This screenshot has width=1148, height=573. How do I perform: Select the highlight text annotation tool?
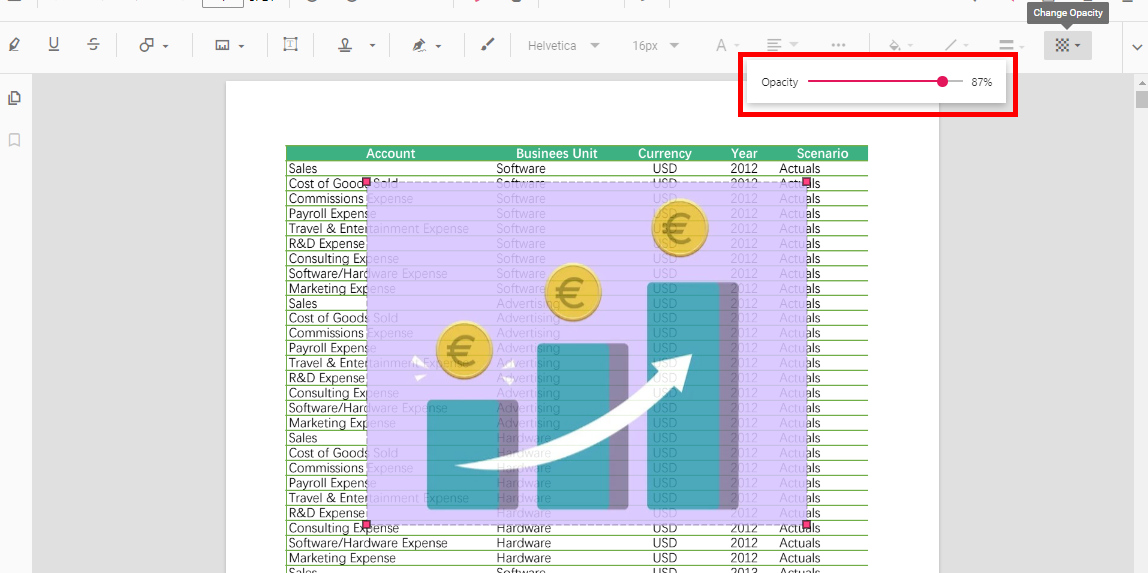tap(14, 45)
